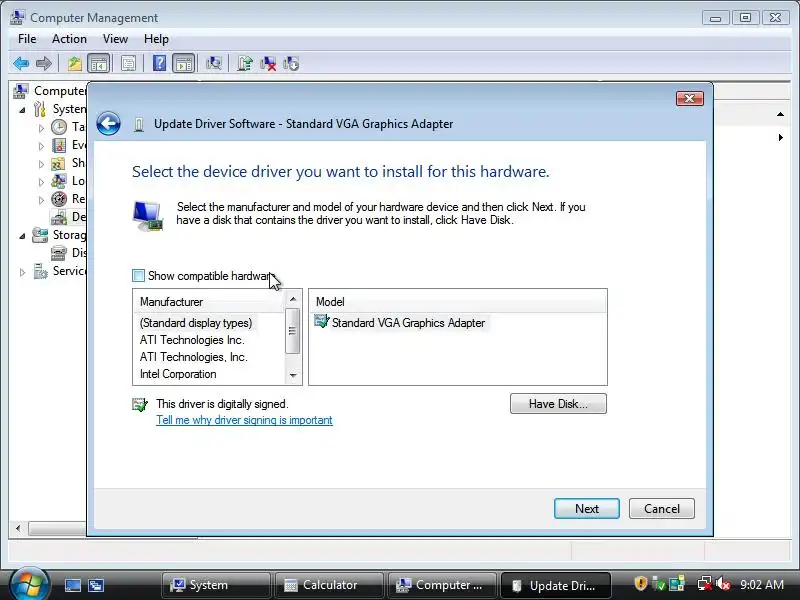Expand the Task Scheduler tree node
800x600 pixels.
(41, 128)
